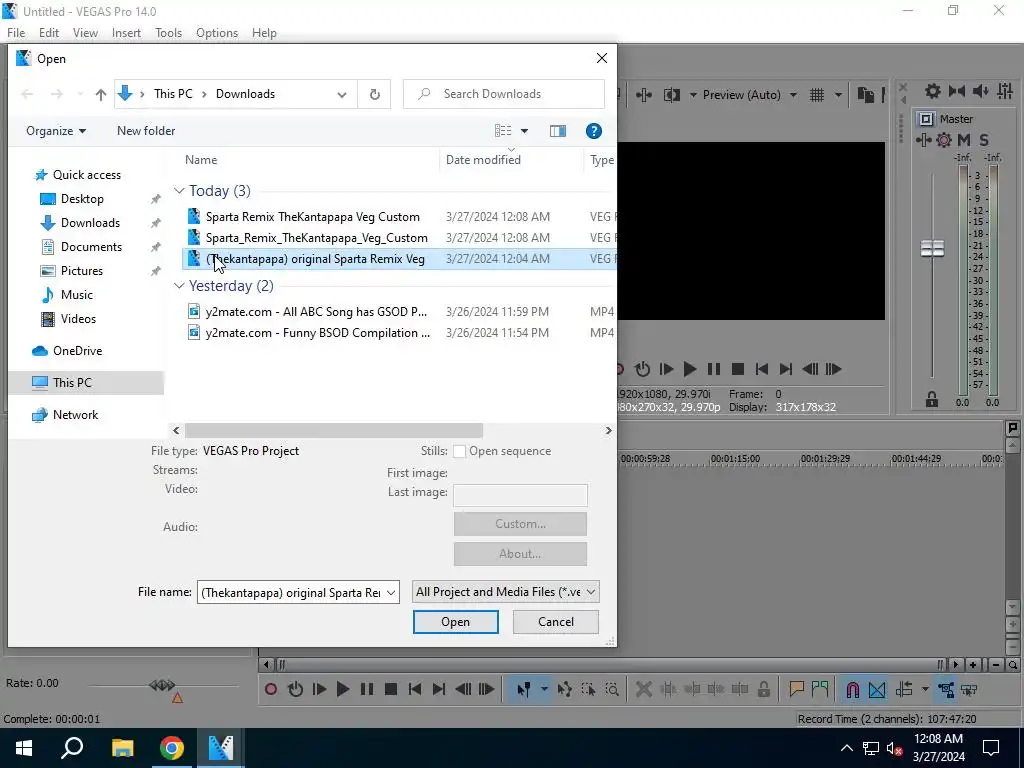This screenshot has height=768, width=1024.
Task: Open Chrome from the Windows taskbar
Action: pos(172,748)
